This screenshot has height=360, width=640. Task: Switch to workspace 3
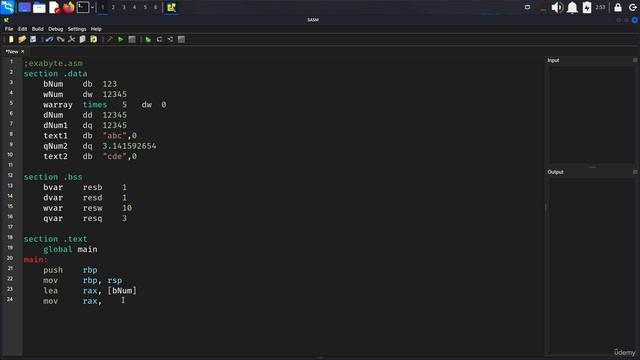click(124, 7)
